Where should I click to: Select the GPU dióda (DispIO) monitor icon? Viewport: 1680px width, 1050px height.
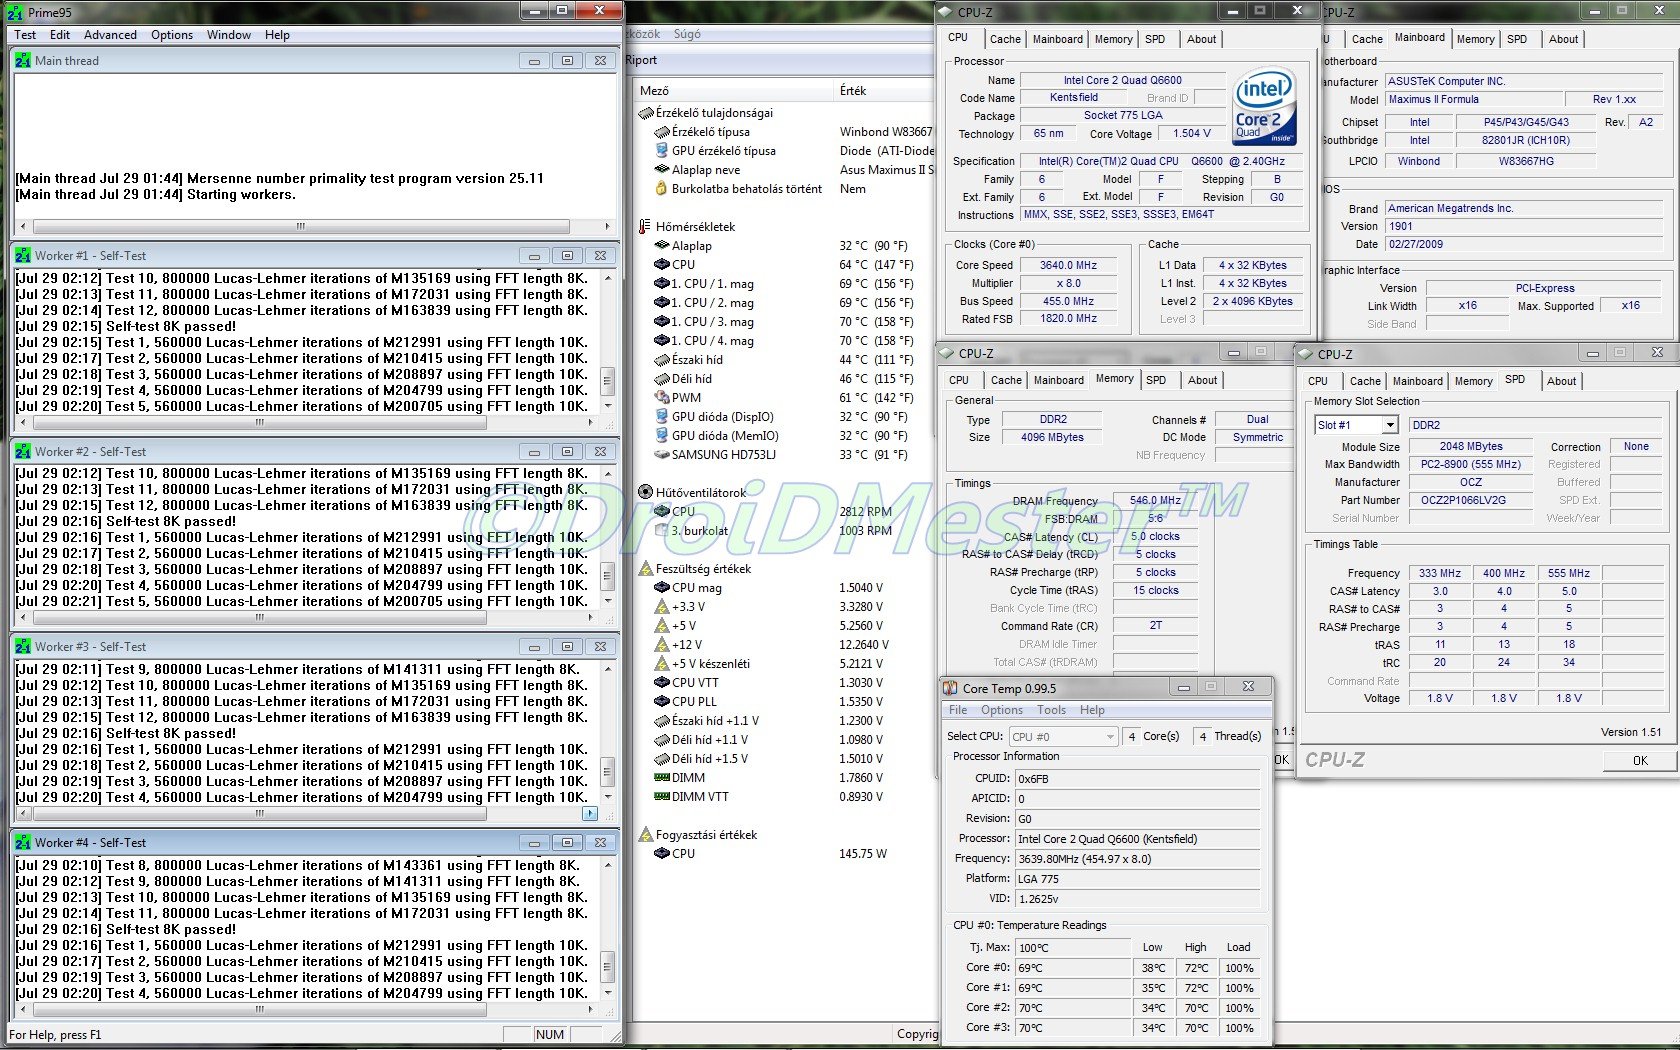pyautogui.click(x=661, y=417)
